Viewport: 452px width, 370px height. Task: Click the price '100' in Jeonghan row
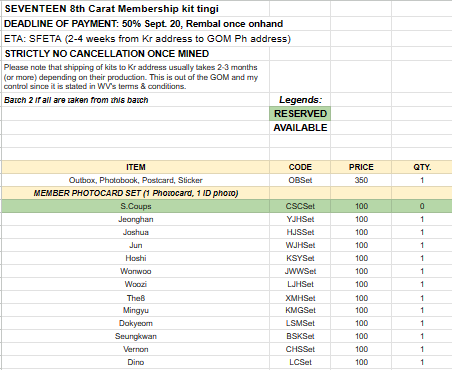pyautogui.click(x=361, y=219)
